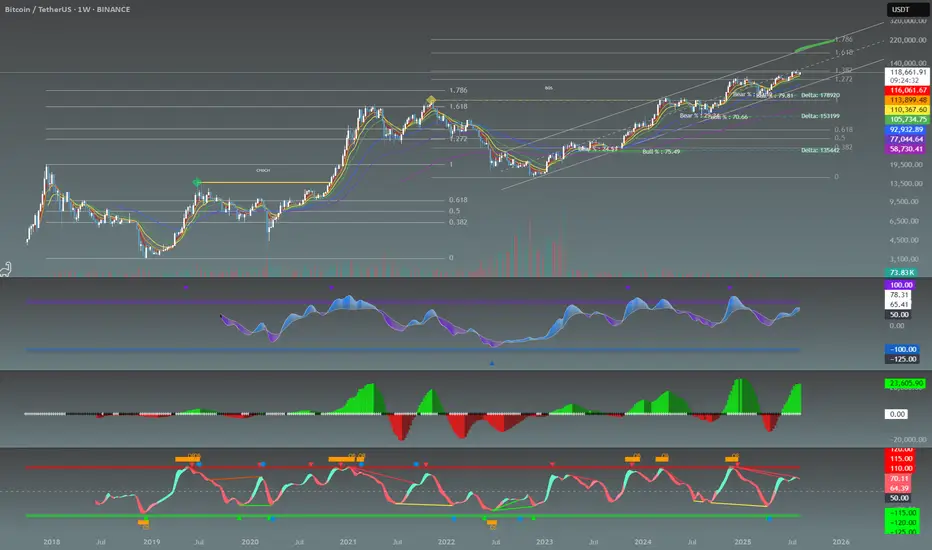Screen dimensions: 932x550
Task: Click the 9,500.00 price scale label
Action: (904, 202)
